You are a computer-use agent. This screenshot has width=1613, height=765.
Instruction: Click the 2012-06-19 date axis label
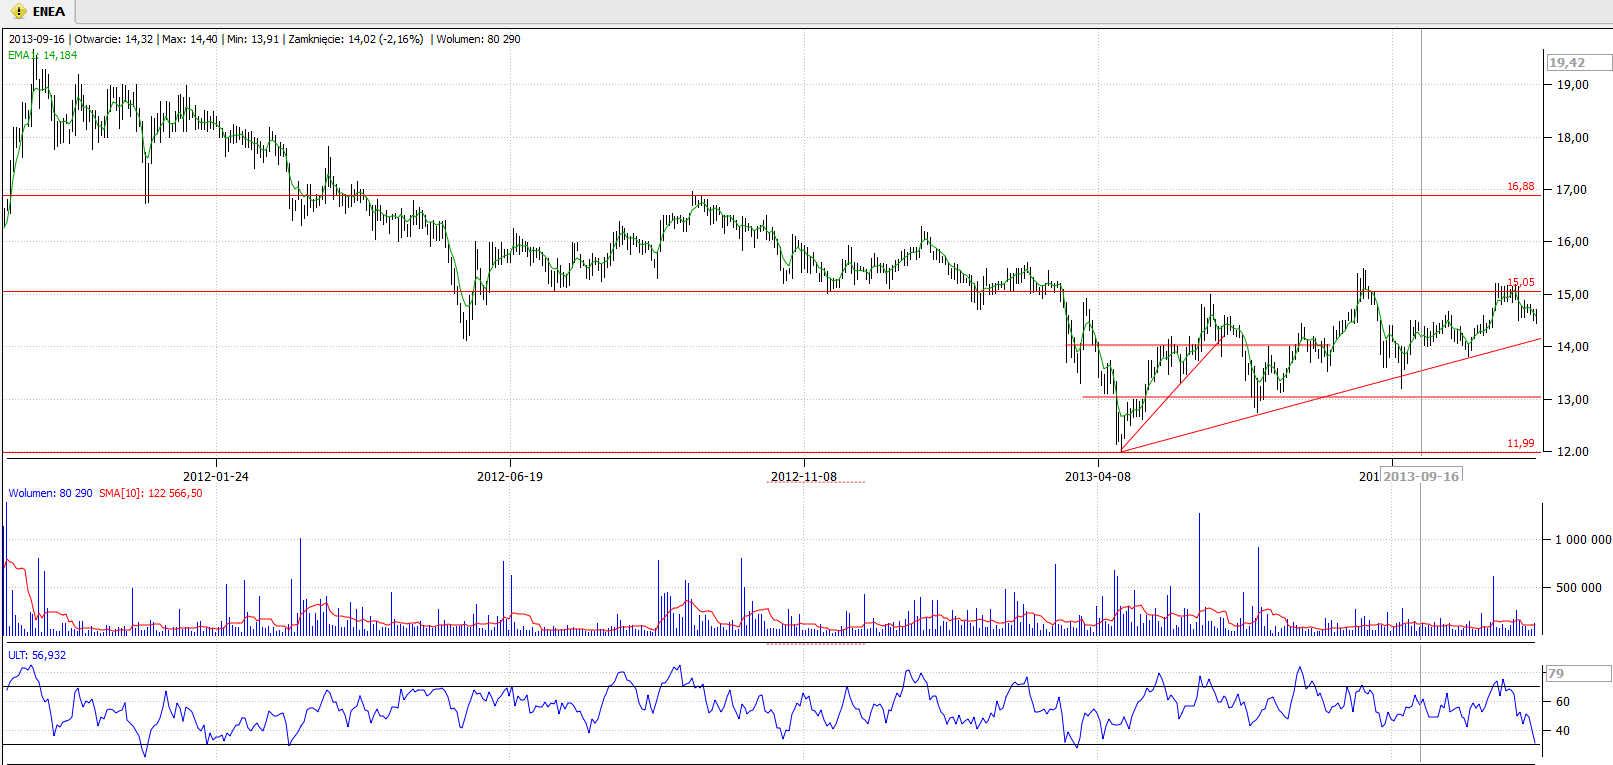pos(510,476)
